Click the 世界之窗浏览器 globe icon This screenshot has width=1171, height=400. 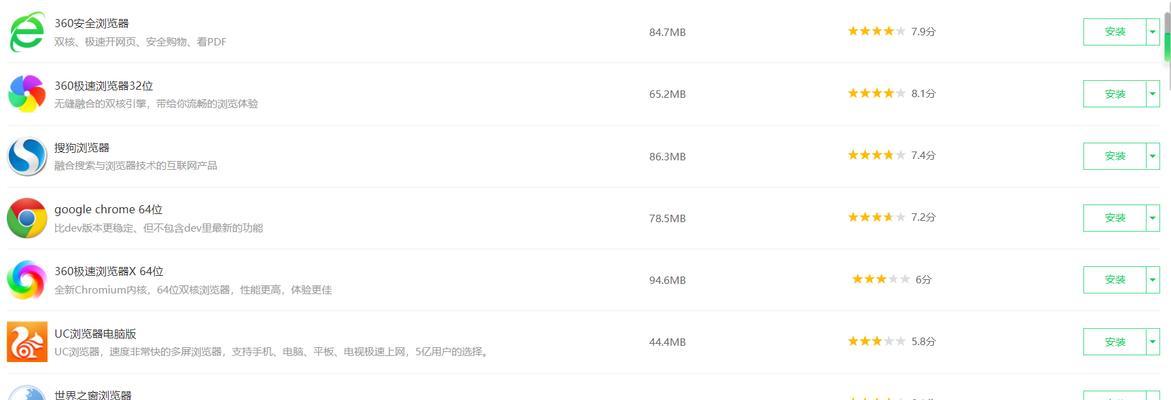(27, 393)
